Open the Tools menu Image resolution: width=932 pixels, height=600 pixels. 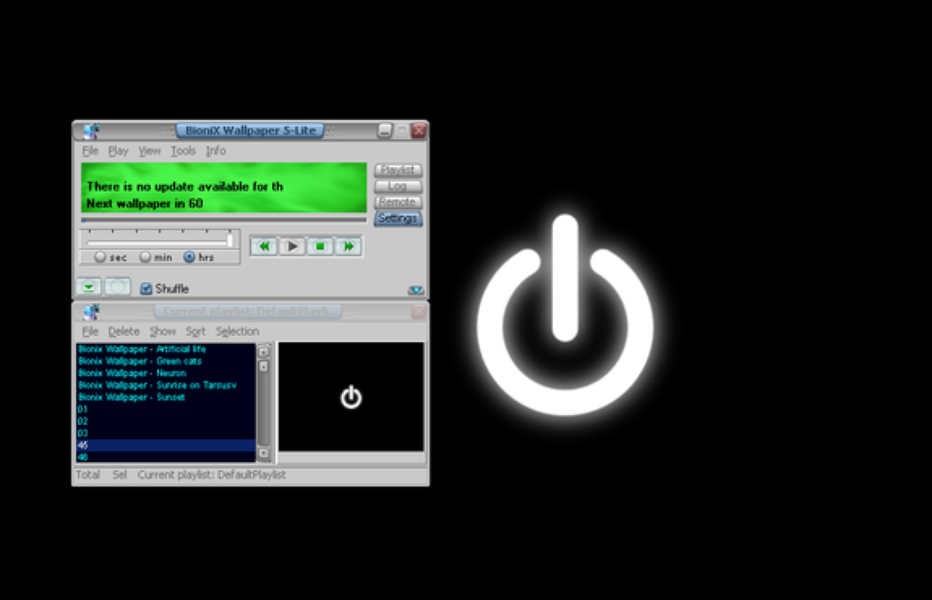click(x=183, y=151)
